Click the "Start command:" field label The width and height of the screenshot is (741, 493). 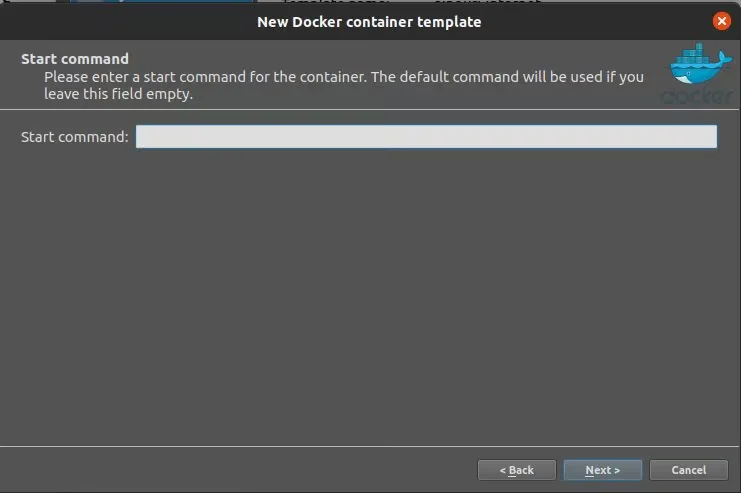point(75,137)
